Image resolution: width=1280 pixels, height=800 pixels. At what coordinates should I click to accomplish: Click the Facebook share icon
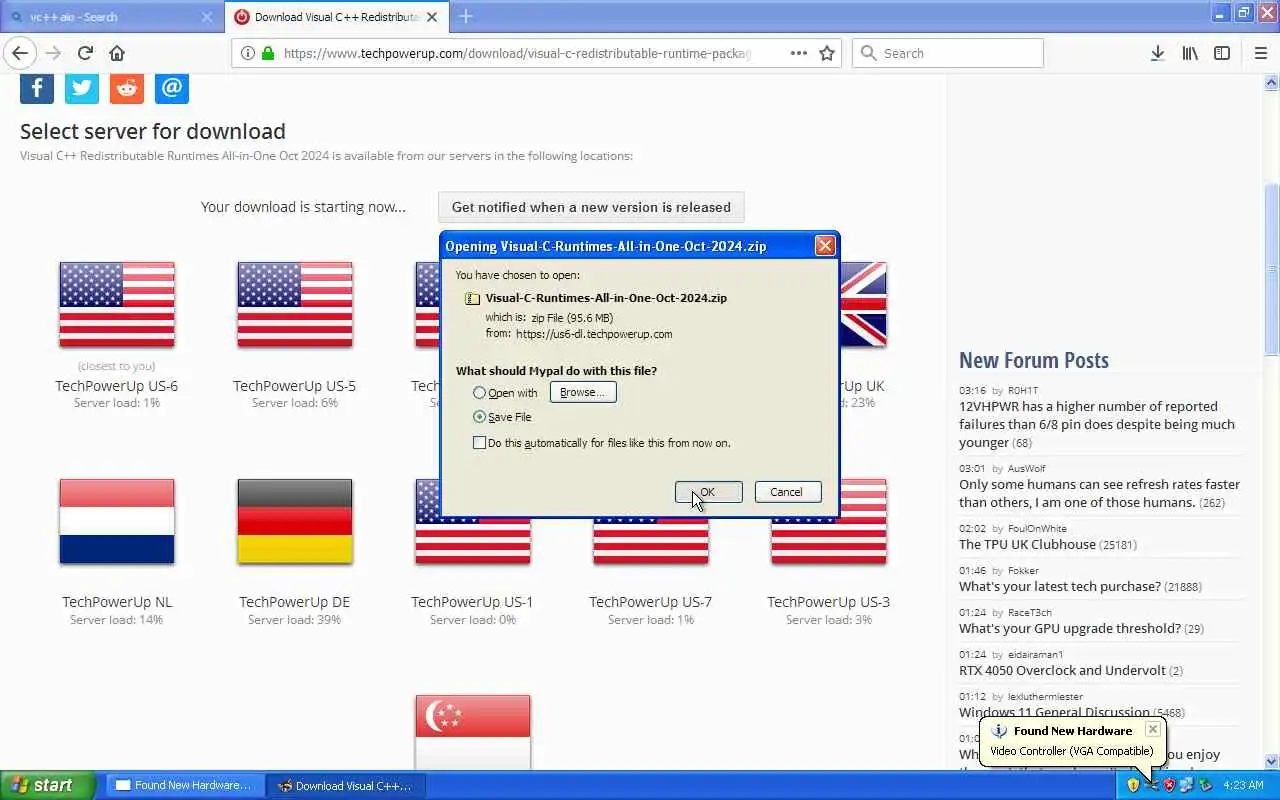37,88
